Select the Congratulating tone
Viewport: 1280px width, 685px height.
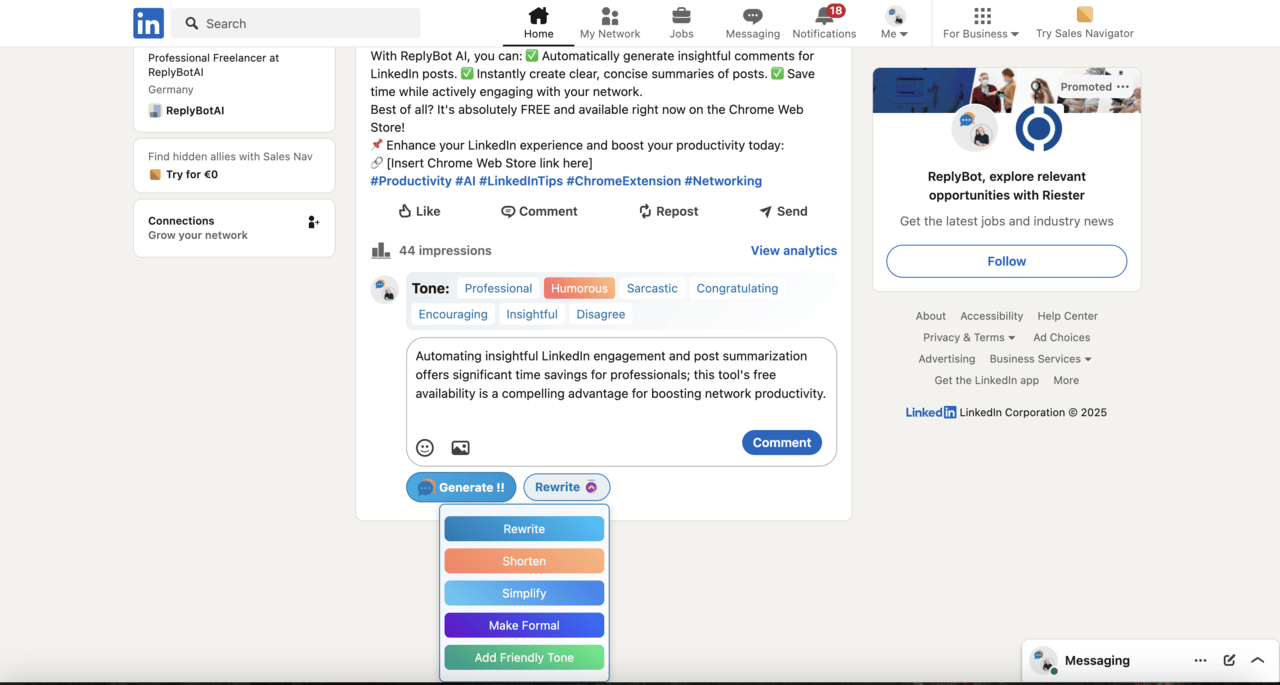(x=737, y=288)
